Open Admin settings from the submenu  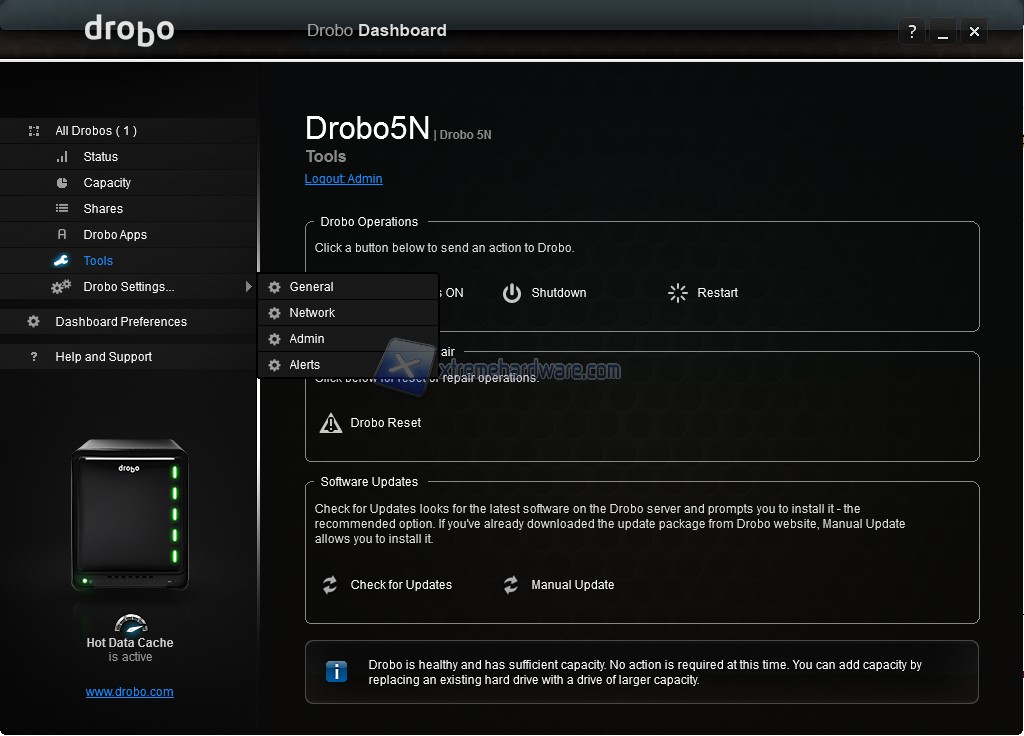tap(307, 339)
